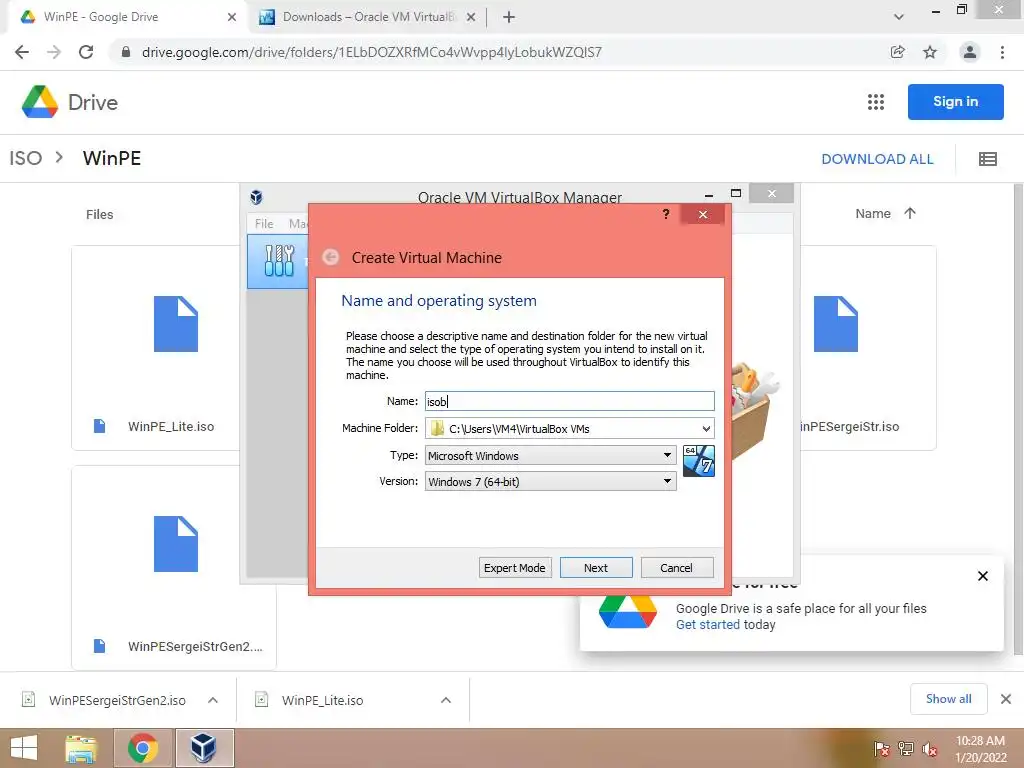Screen dimensions: 1024x768
Task: Cancel the Create Virtual Machine dialog
Action: 677,568
